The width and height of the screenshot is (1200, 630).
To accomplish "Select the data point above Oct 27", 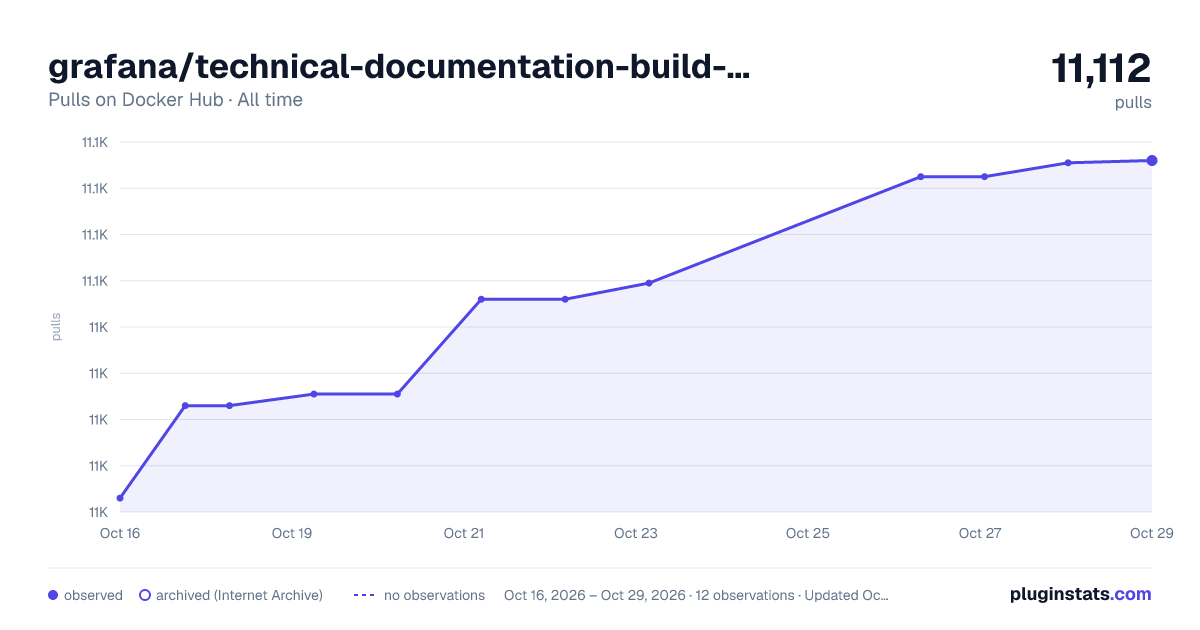I will tap(984, 177).
